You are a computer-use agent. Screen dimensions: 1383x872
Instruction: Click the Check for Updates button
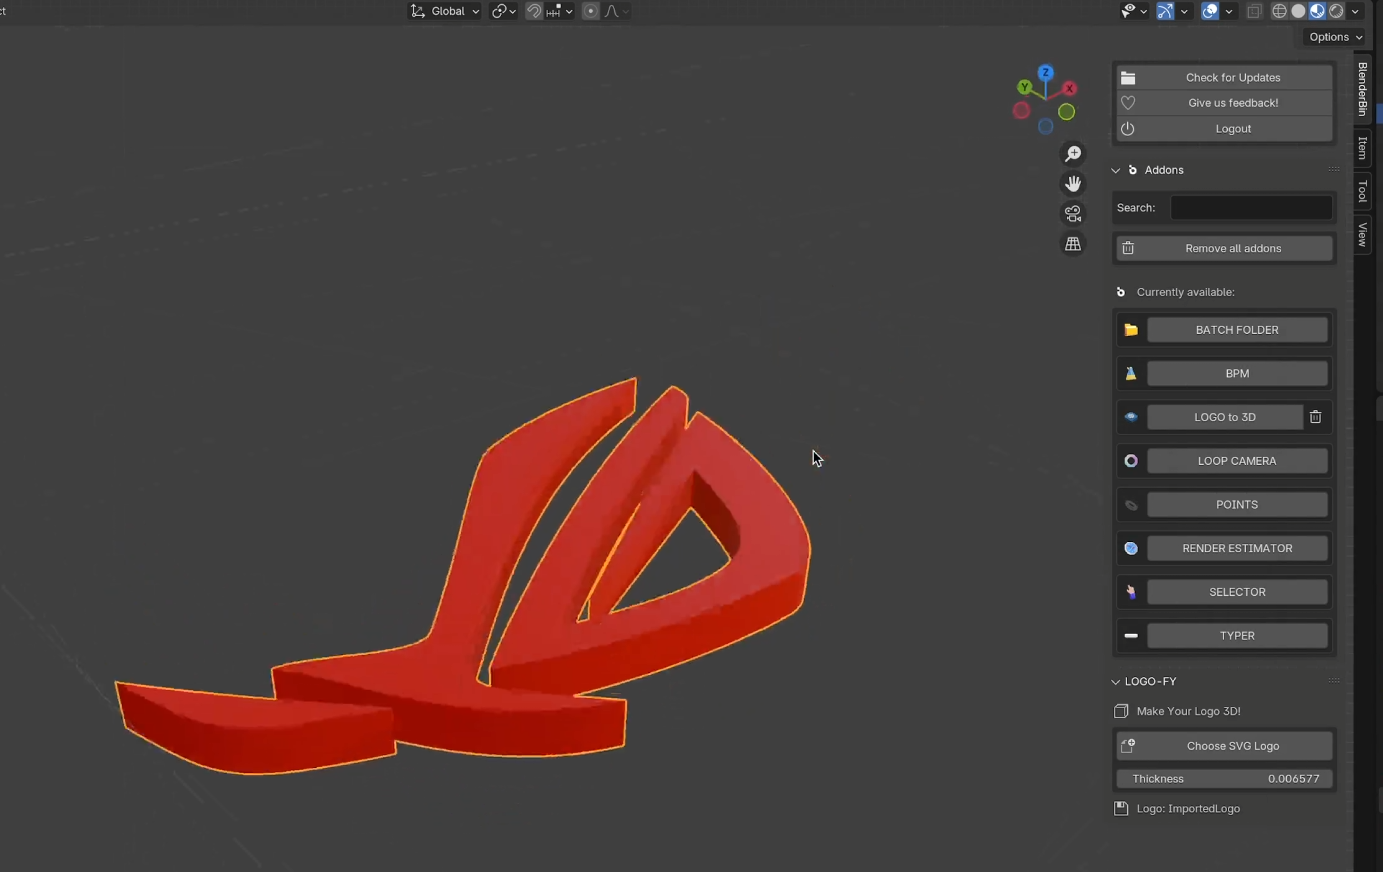[x=1233, y=77]
